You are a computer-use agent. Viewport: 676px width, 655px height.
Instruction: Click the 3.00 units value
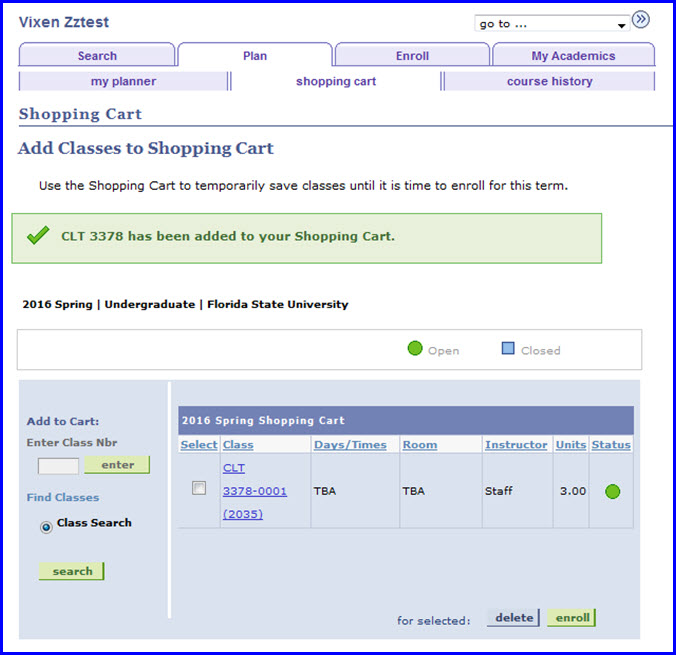[x=573, y=491]
